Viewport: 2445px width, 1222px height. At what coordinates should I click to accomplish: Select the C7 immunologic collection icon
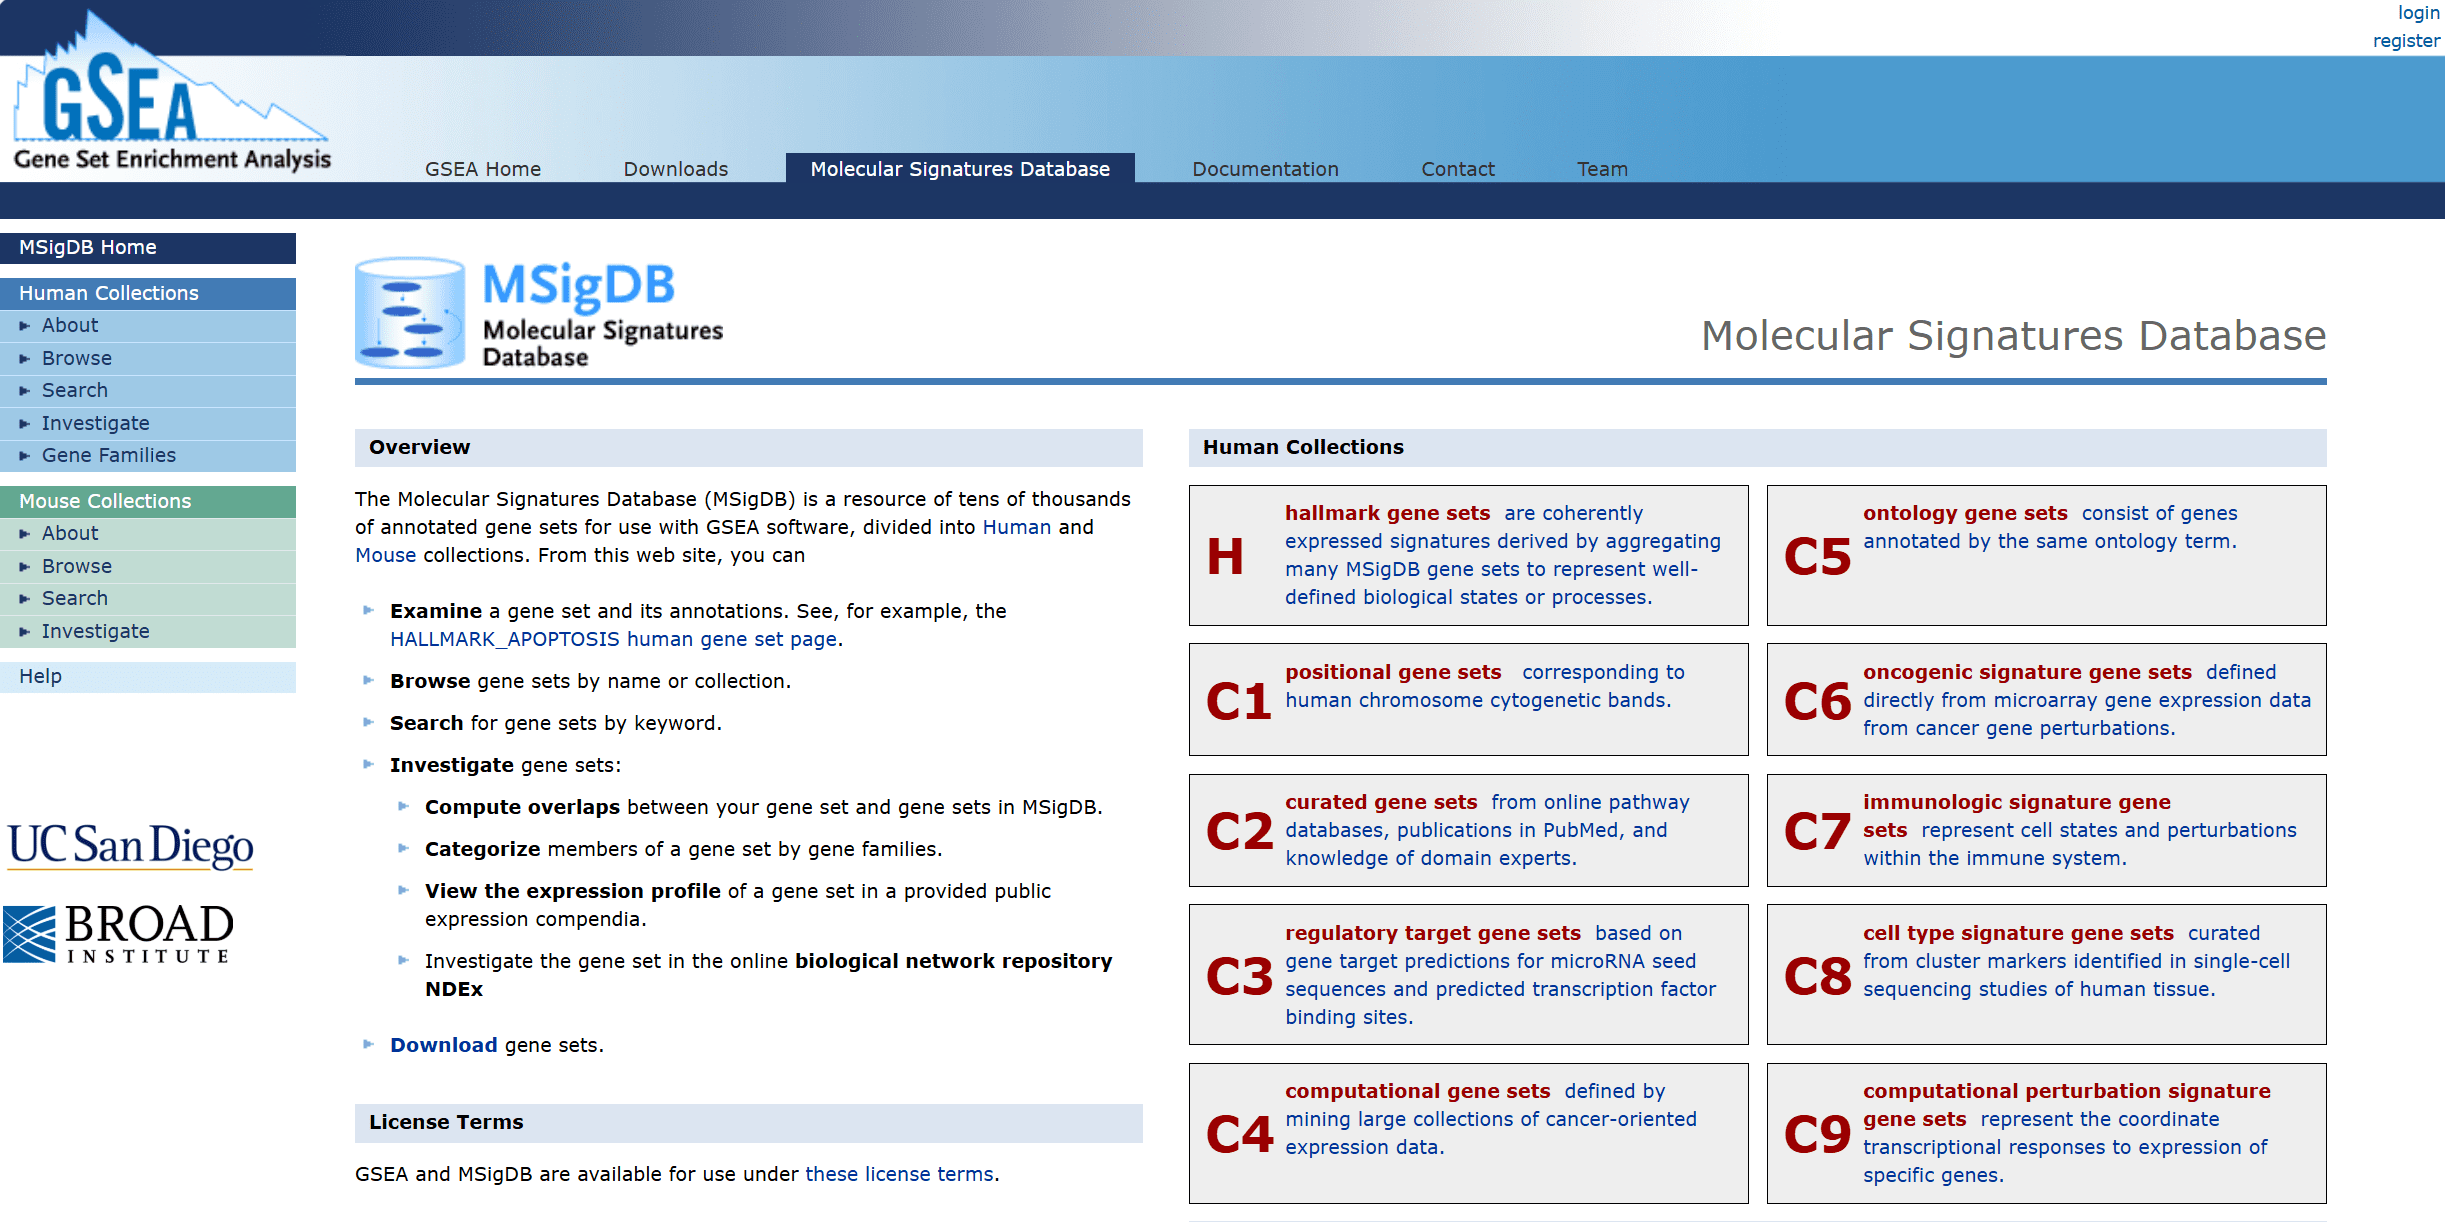click(x=1817, y=831)
